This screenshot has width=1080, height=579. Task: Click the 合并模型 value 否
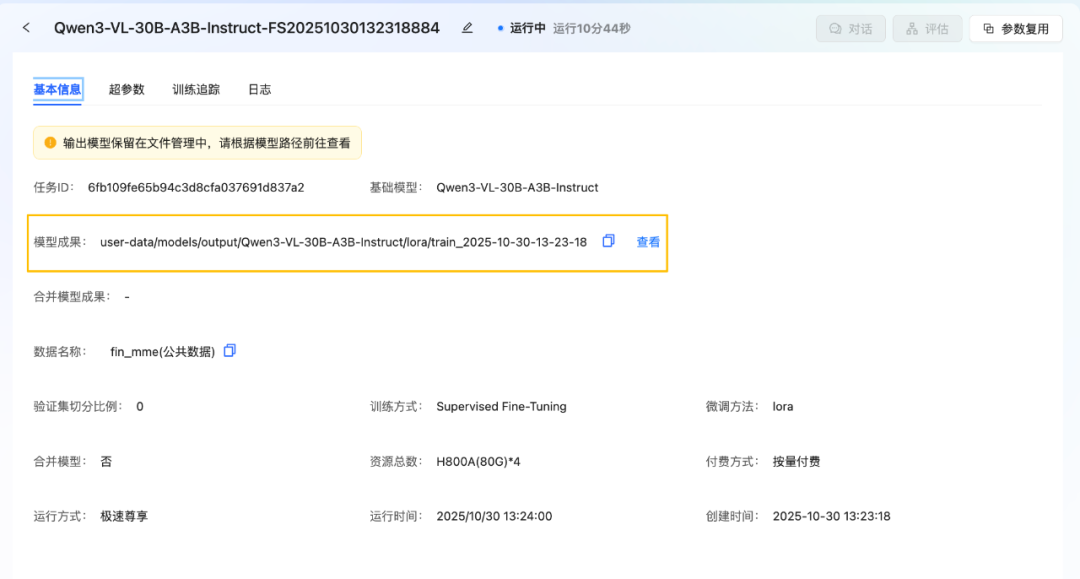pos(106,461)
